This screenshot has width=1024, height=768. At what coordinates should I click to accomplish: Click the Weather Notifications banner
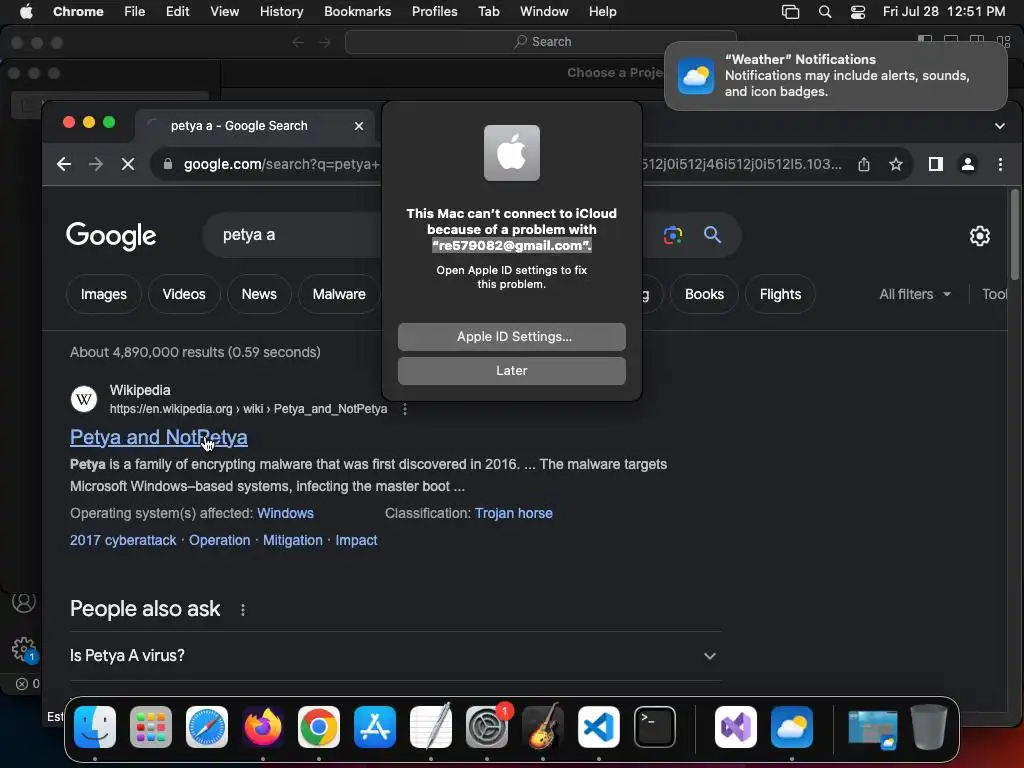tap(835, 76)
